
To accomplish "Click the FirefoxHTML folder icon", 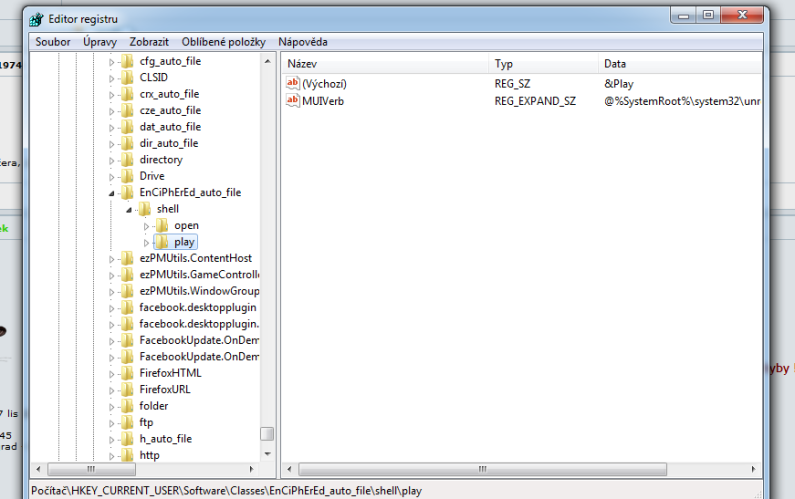I will point(127,373).
